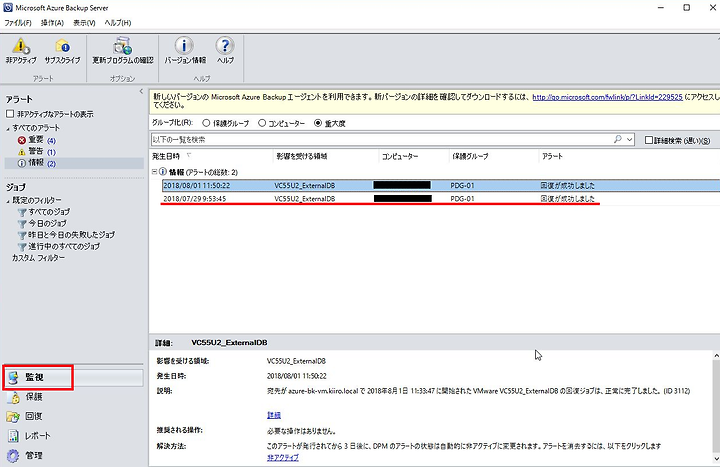
Task: Click details pane scroll down arrow
Action: (716, 459)
